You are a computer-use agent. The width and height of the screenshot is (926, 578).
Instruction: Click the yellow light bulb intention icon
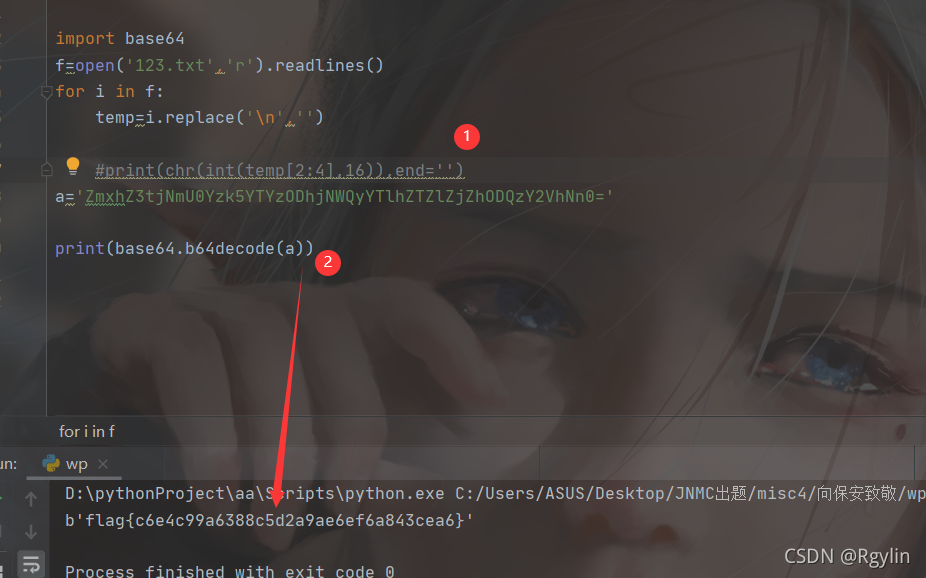tap(73, 166)
